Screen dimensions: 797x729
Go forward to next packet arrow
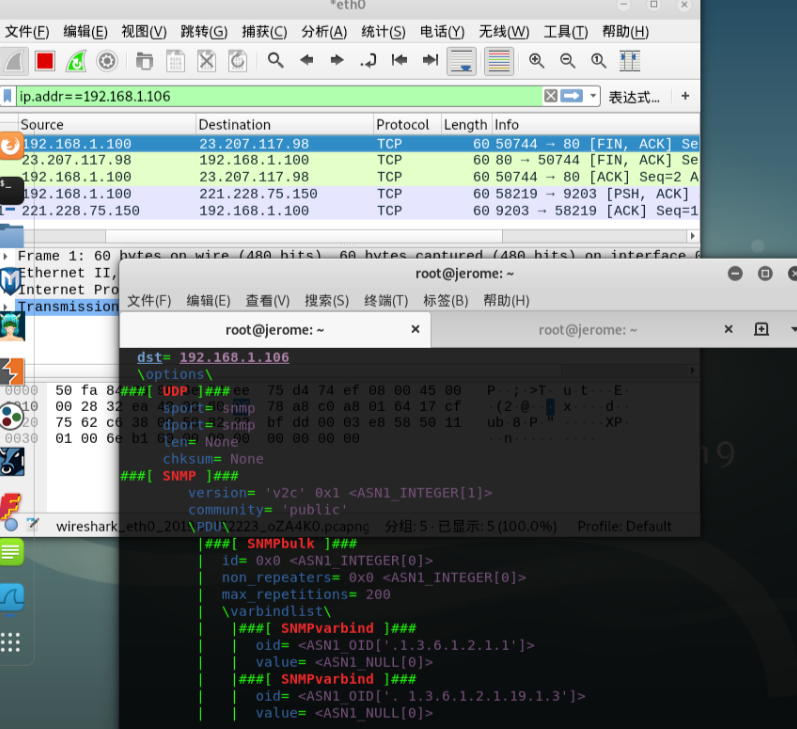pyautogui.click(x=337, y=60)
